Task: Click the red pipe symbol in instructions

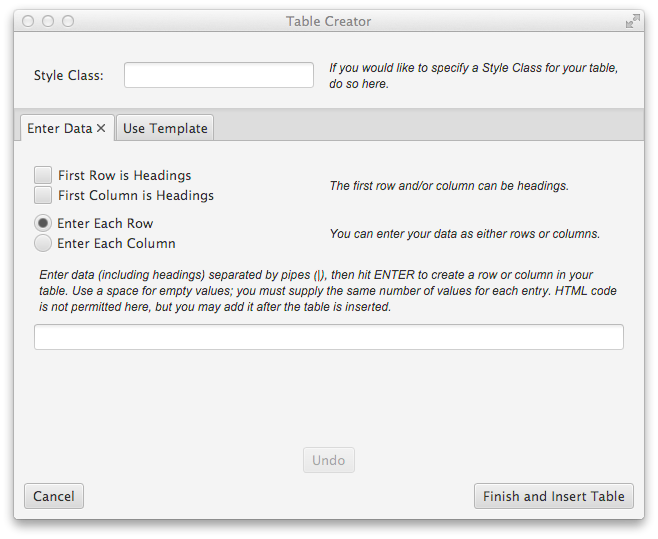Action: pyautogui.click(x=318, y=275)
